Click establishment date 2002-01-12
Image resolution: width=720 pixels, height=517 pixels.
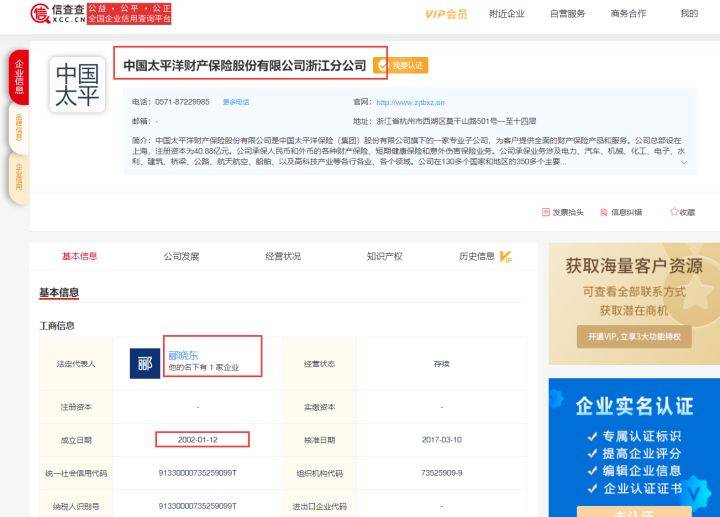pos(198,439)
